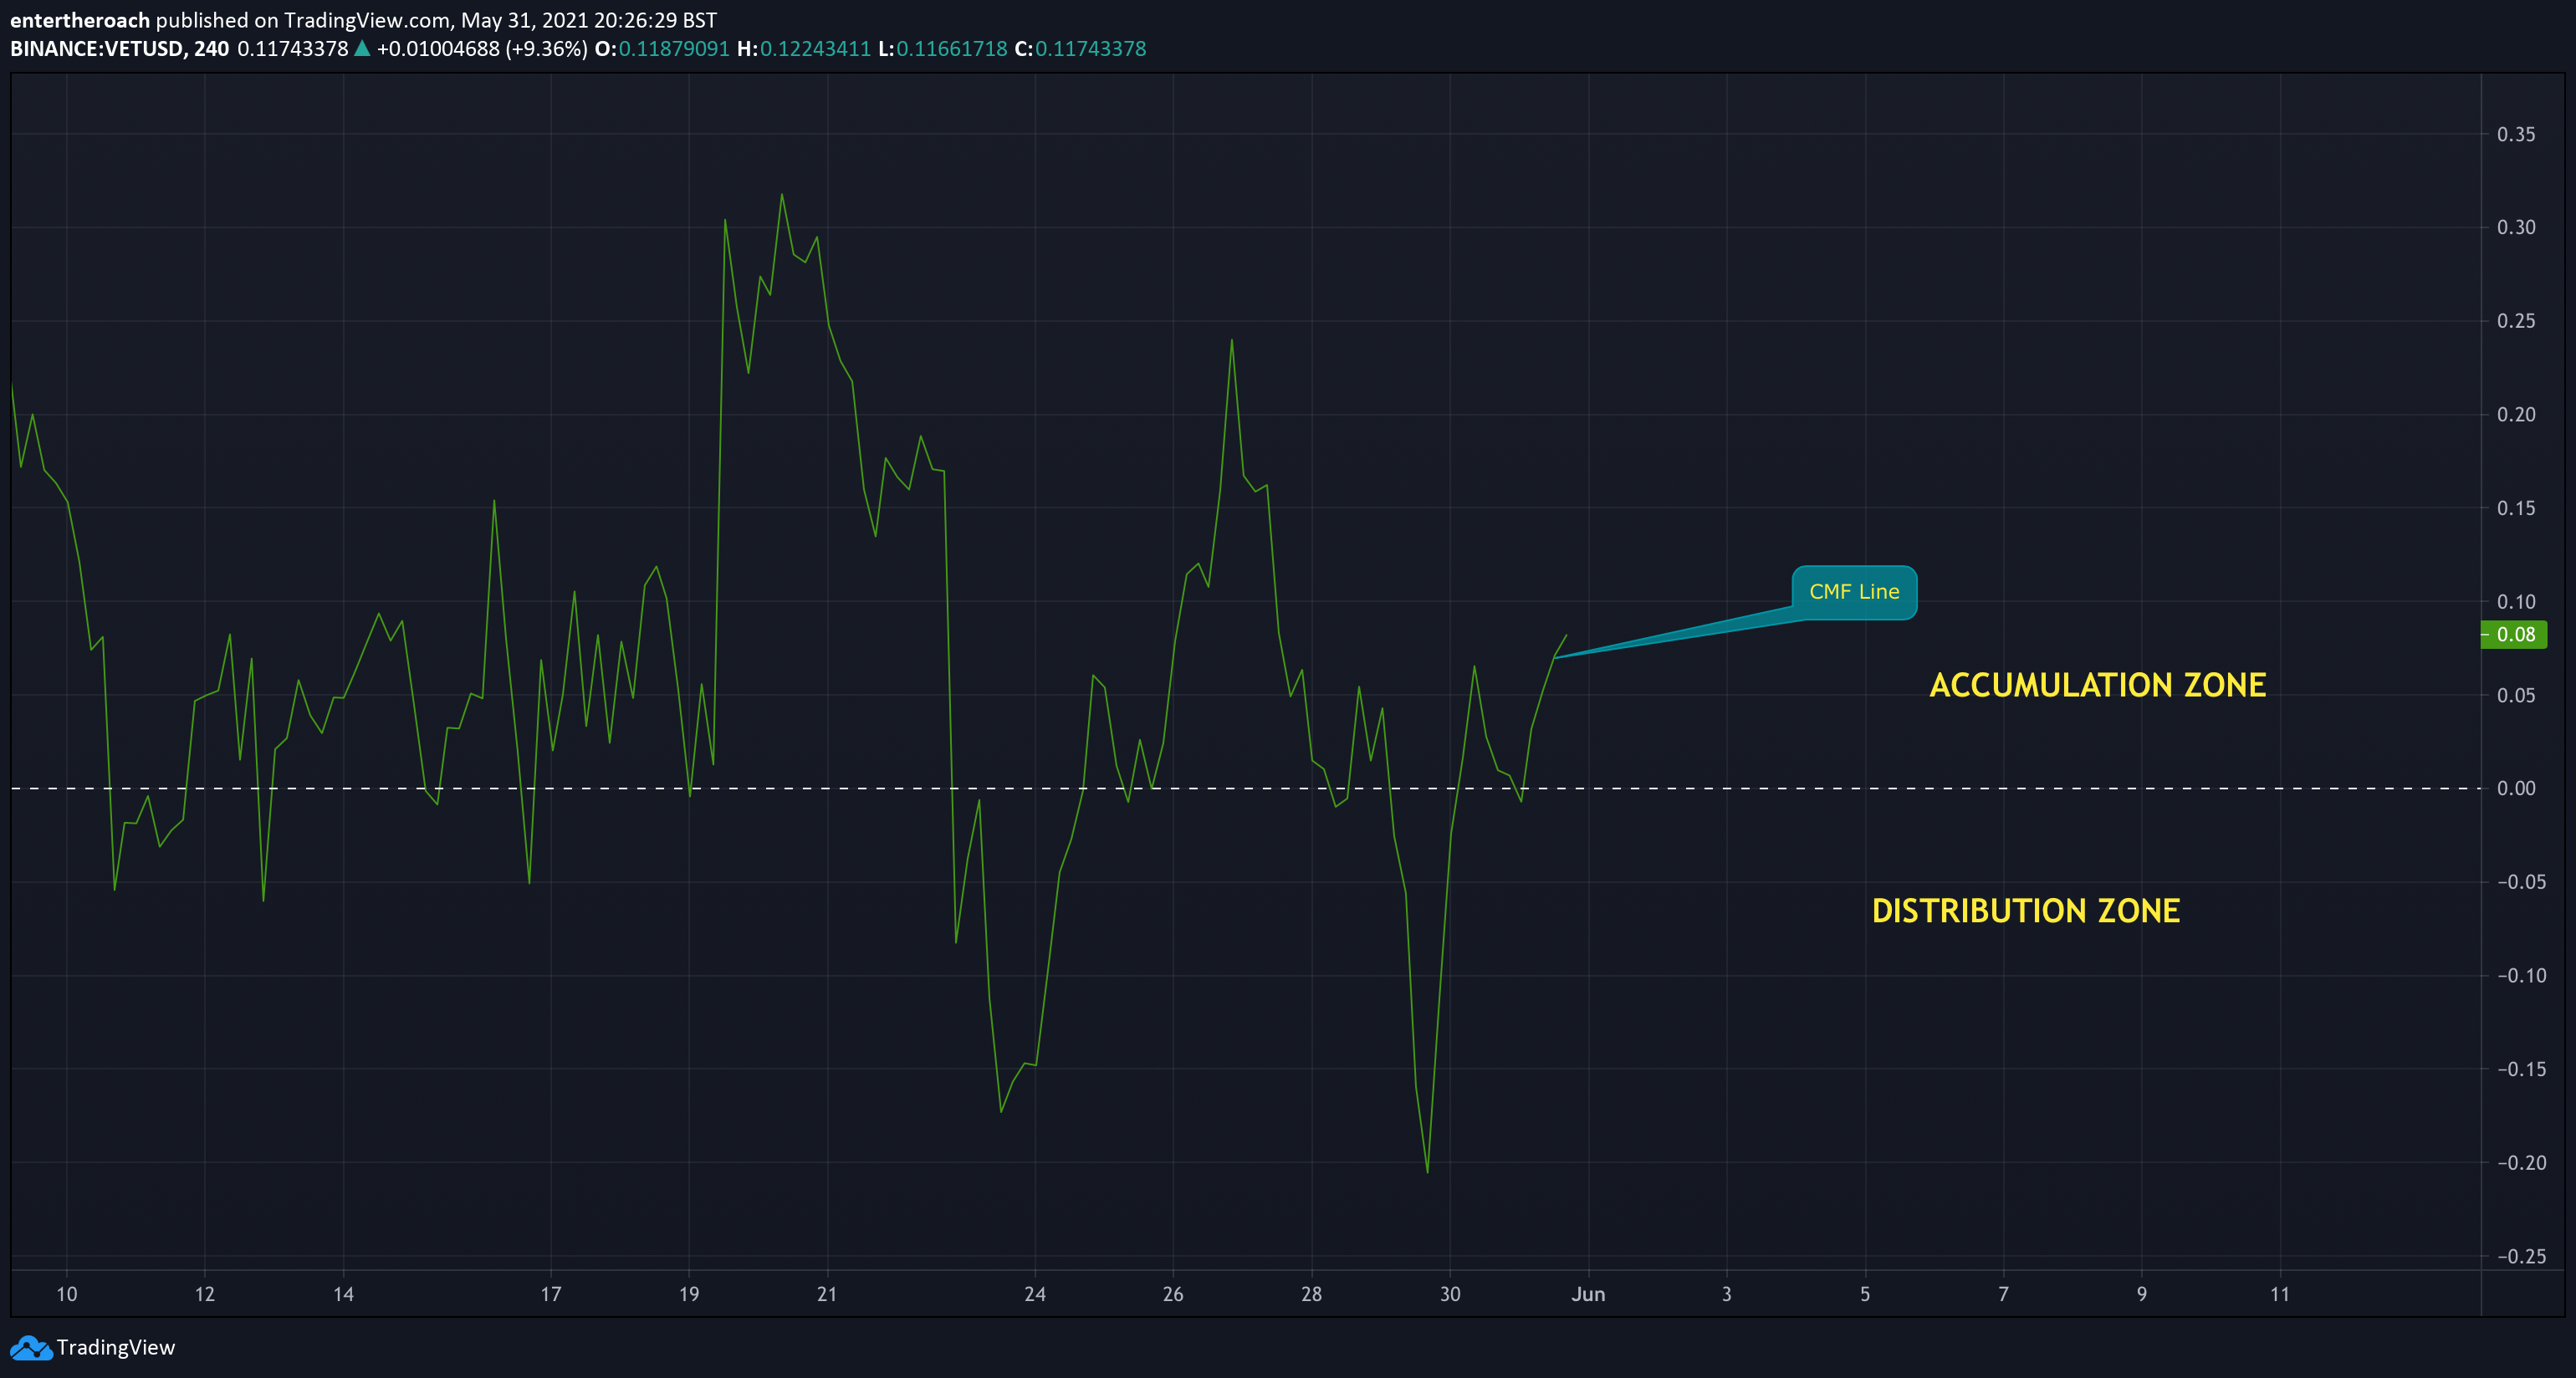The image size is (2576, 1378).
Task: Click the −0.10 price axis label
Action: click(x=2521, y=975)
